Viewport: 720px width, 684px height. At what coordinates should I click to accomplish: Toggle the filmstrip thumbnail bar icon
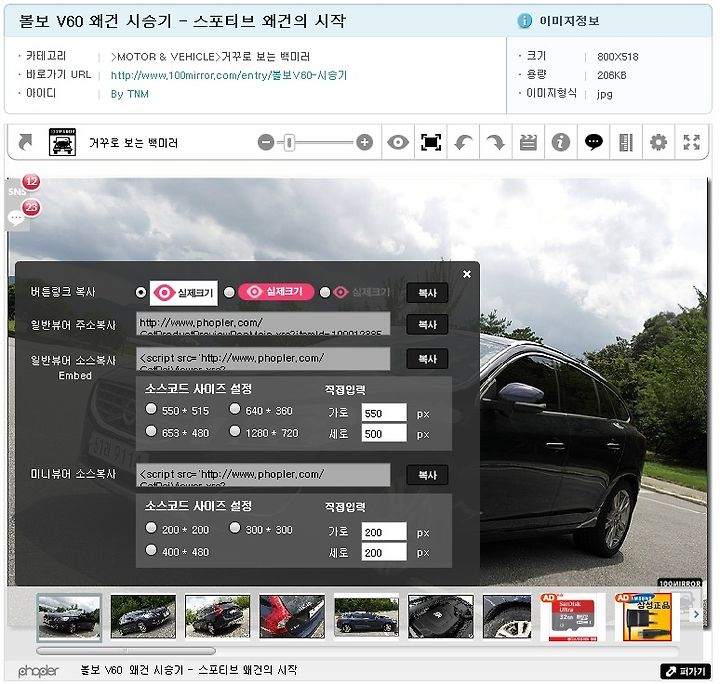(626, 142)
